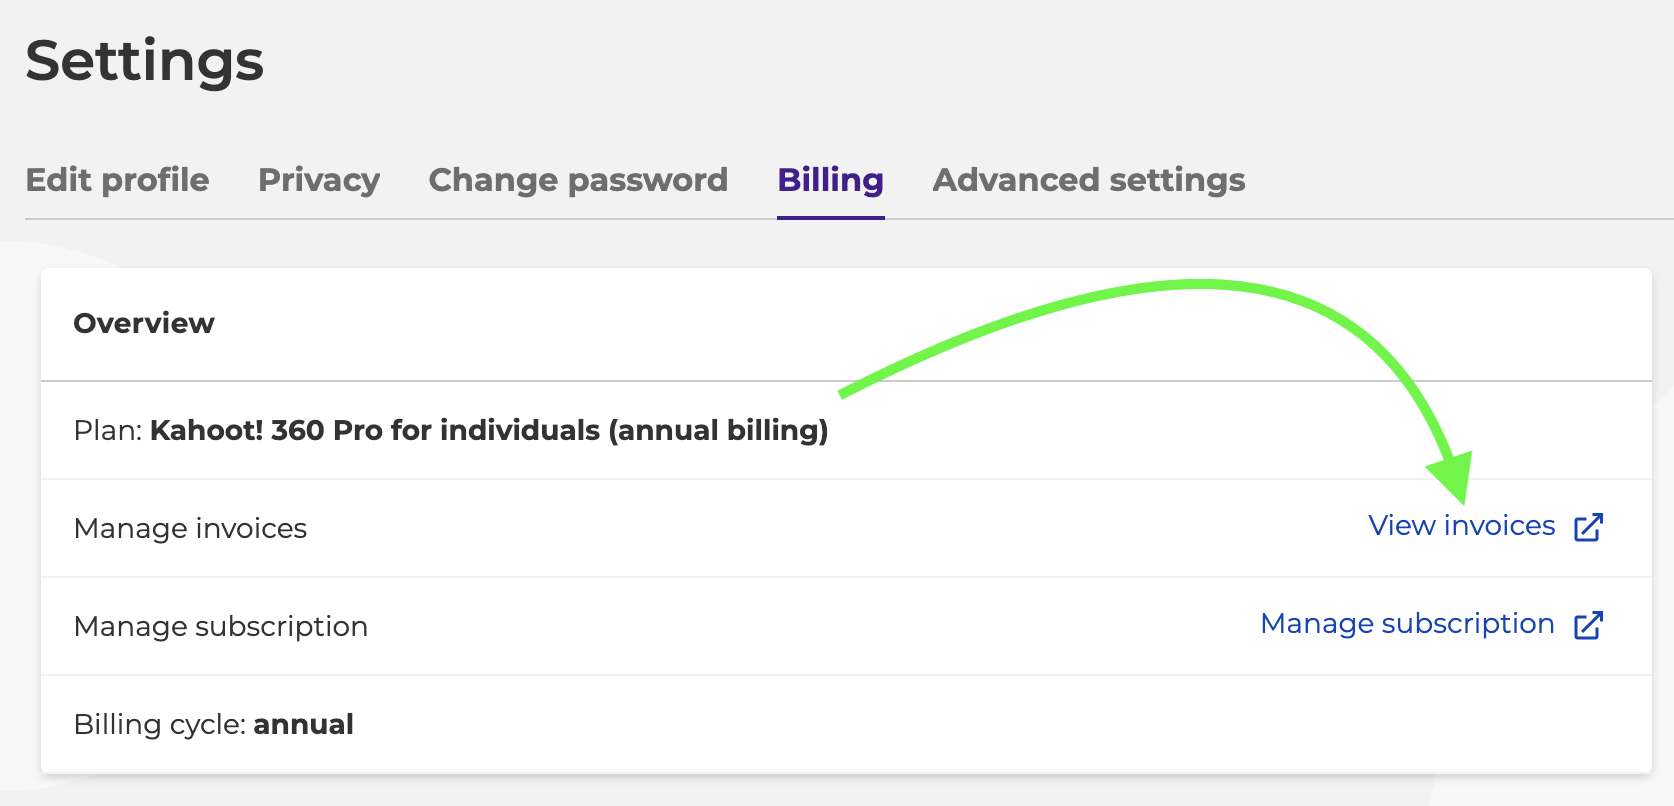This screenshot has width=1674, height=806.
Task: Click the Overview section heading
Action: [144, 323]
